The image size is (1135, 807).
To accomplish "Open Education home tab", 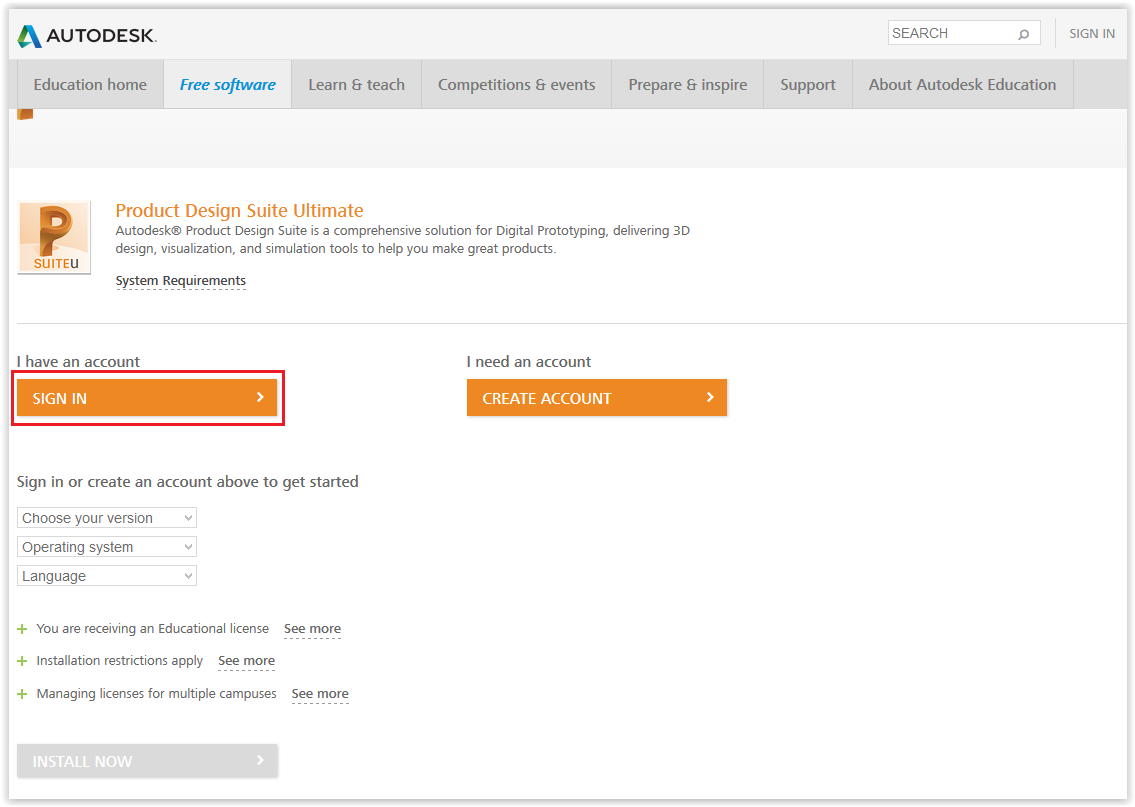I will (90, 85).
